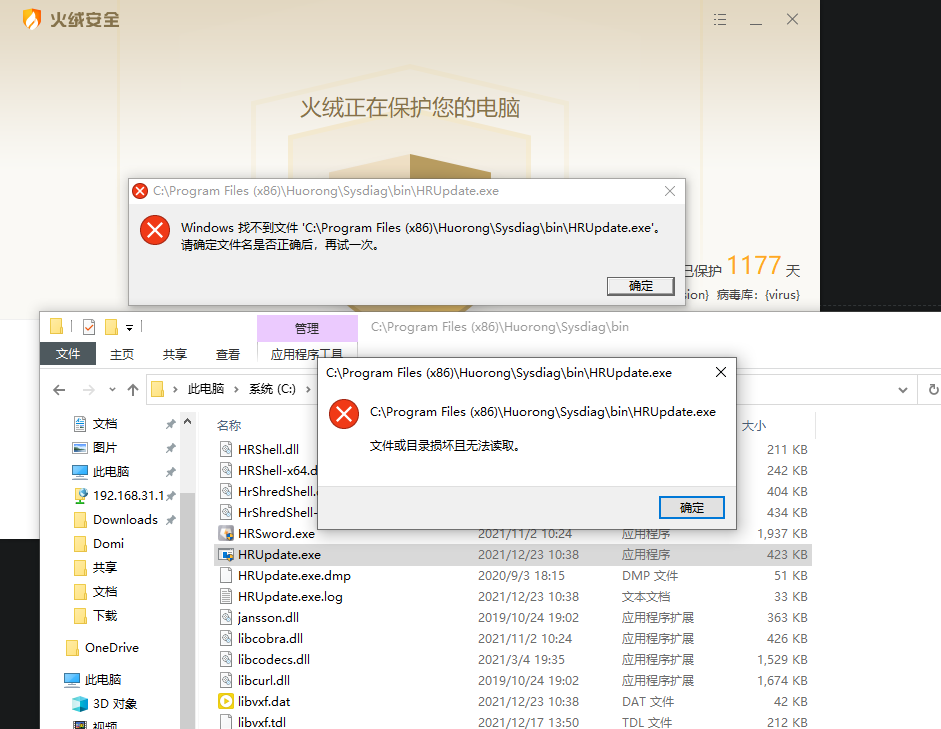Switch to the 共享 ribbon tab
Viewport: 941px width, 729px height.
pyautogui.click(x=175, y=355)
